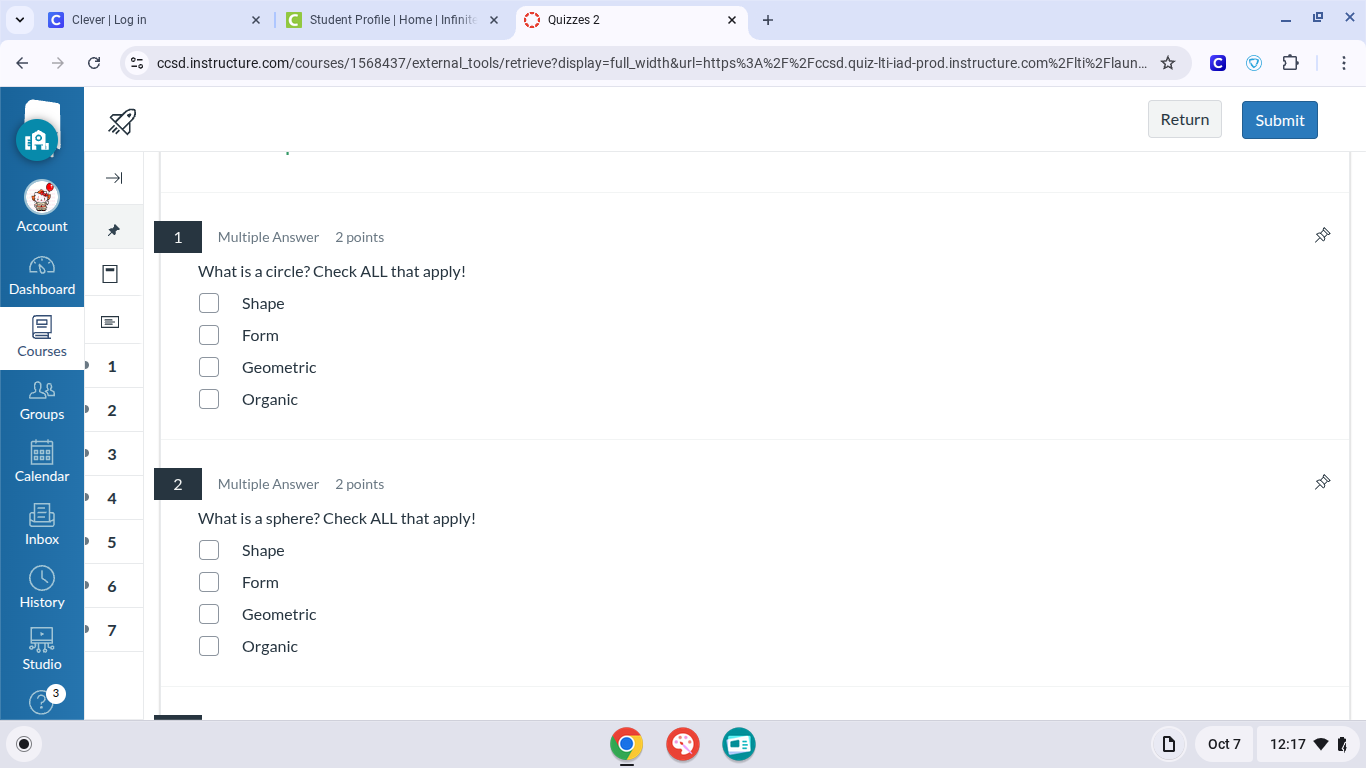The width and height of the screenshot is (1366, 768).
Task: Collapse the question navigation sidebar arrow
Action: click(x=114, y=178)
